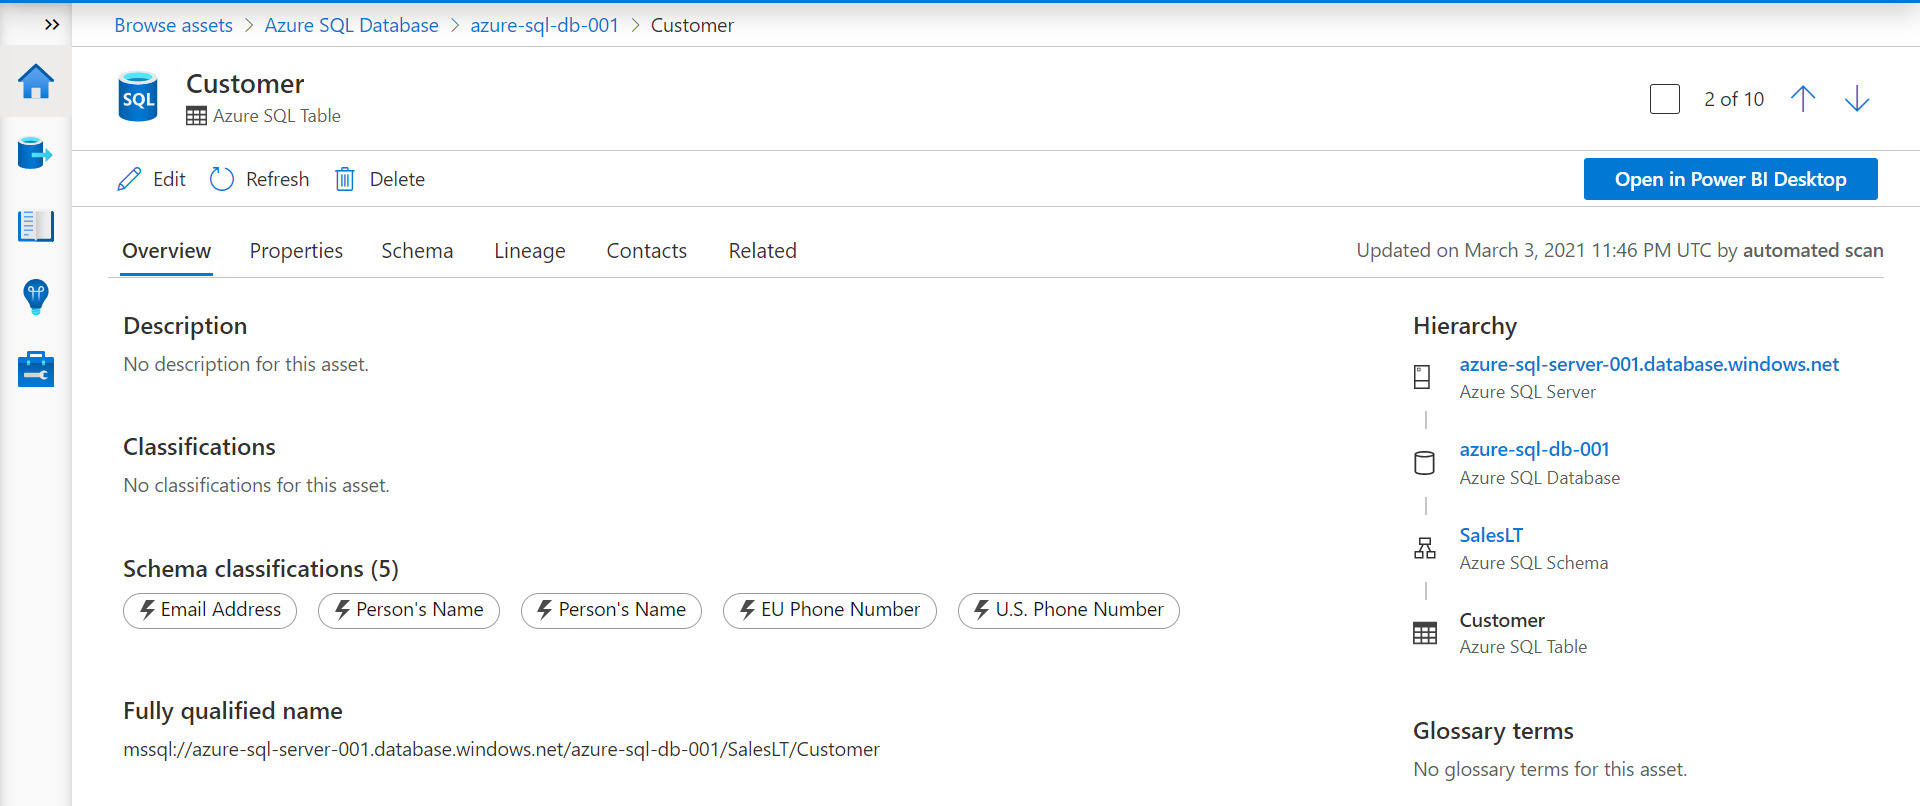The image size is (1920, 806).
Task: Navigate to Browse assets breadcrumb
Action: pos(173,25)
